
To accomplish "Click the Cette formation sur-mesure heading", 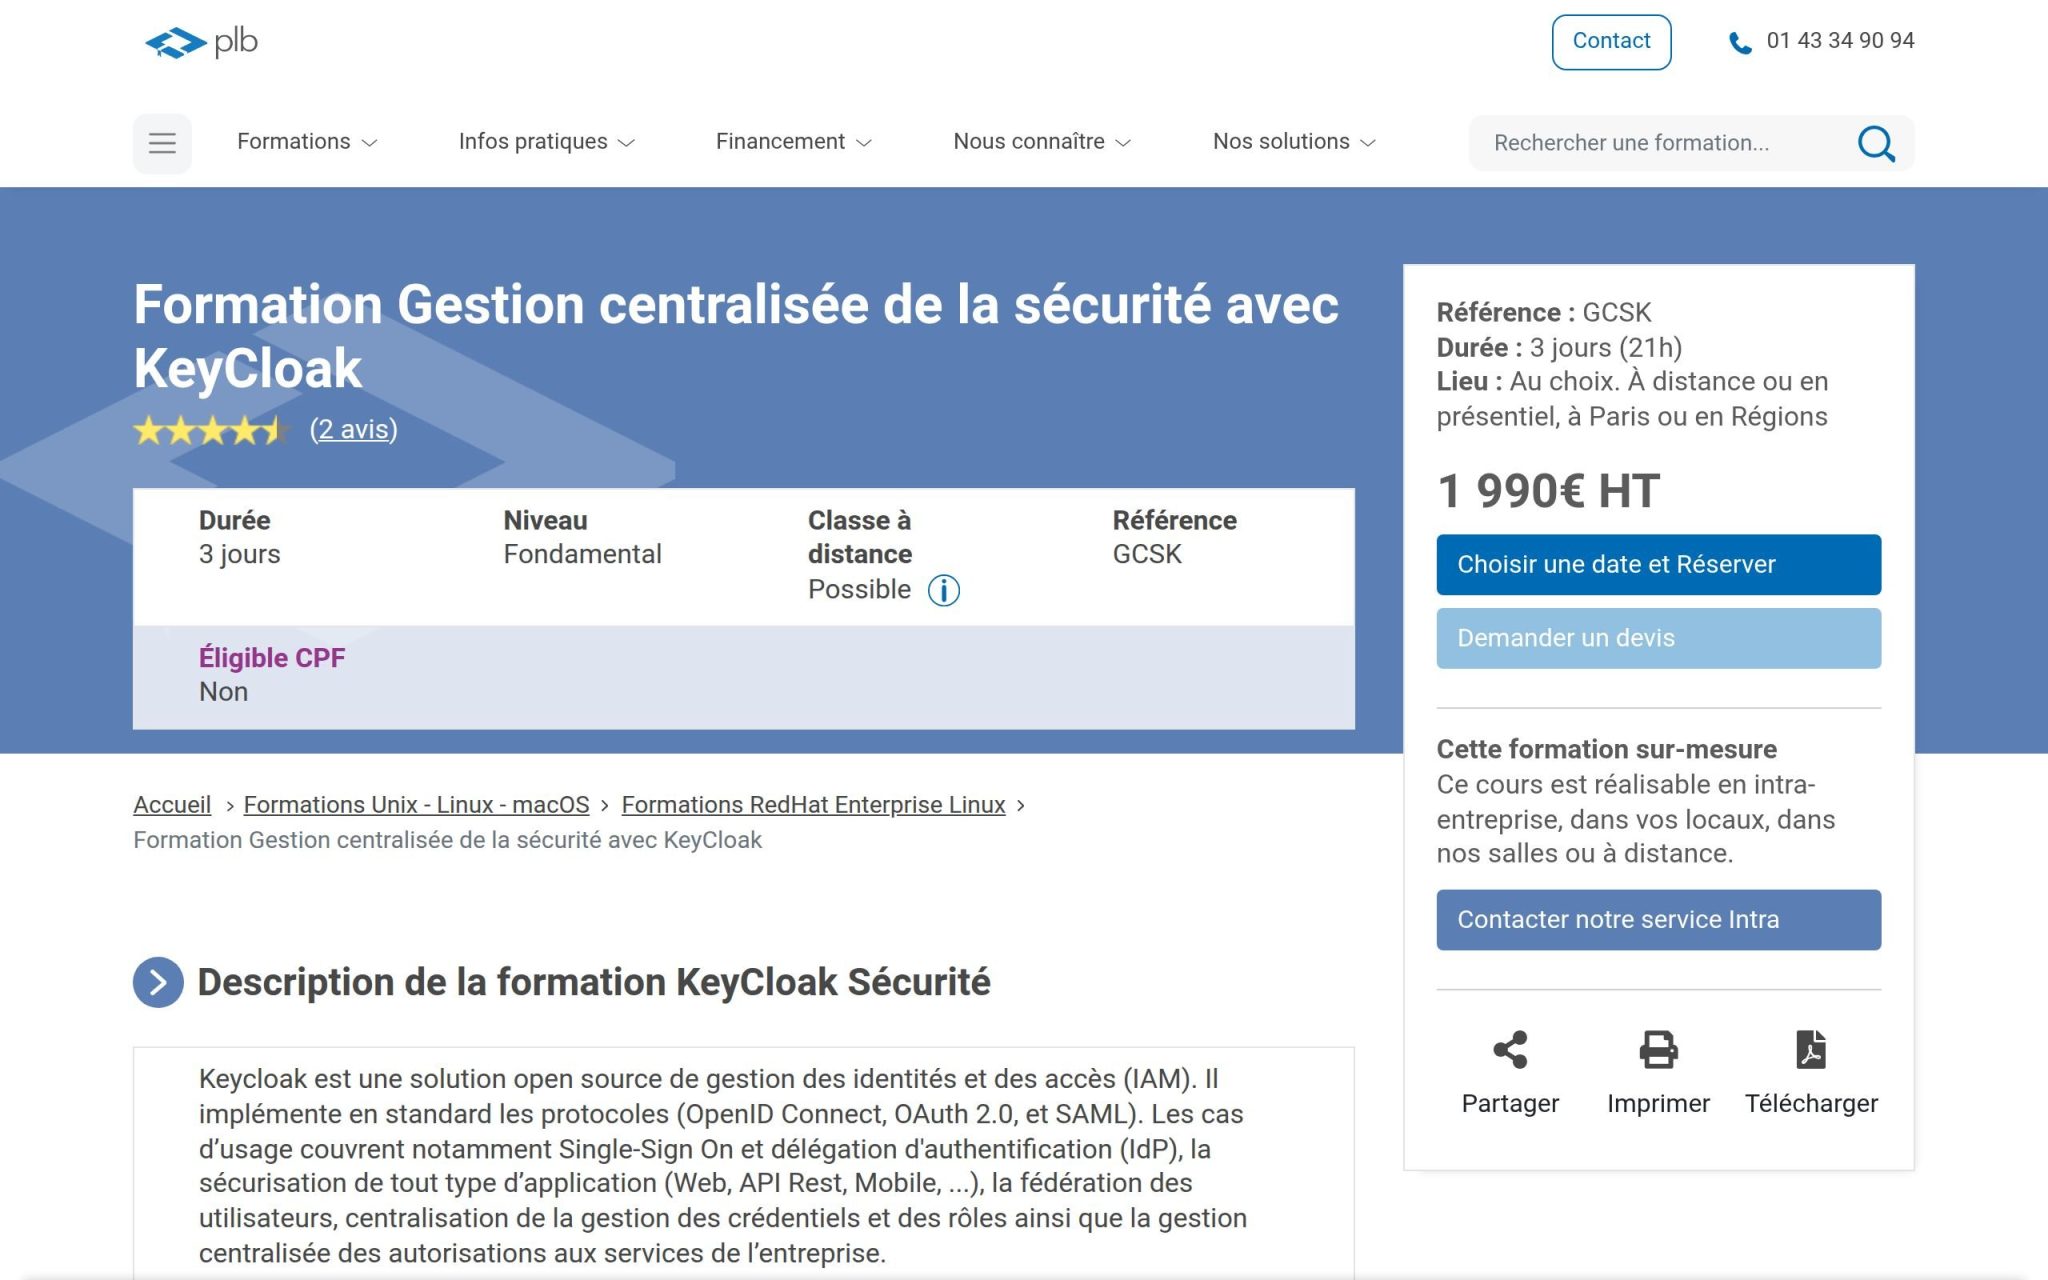I will click(1606, 749).
